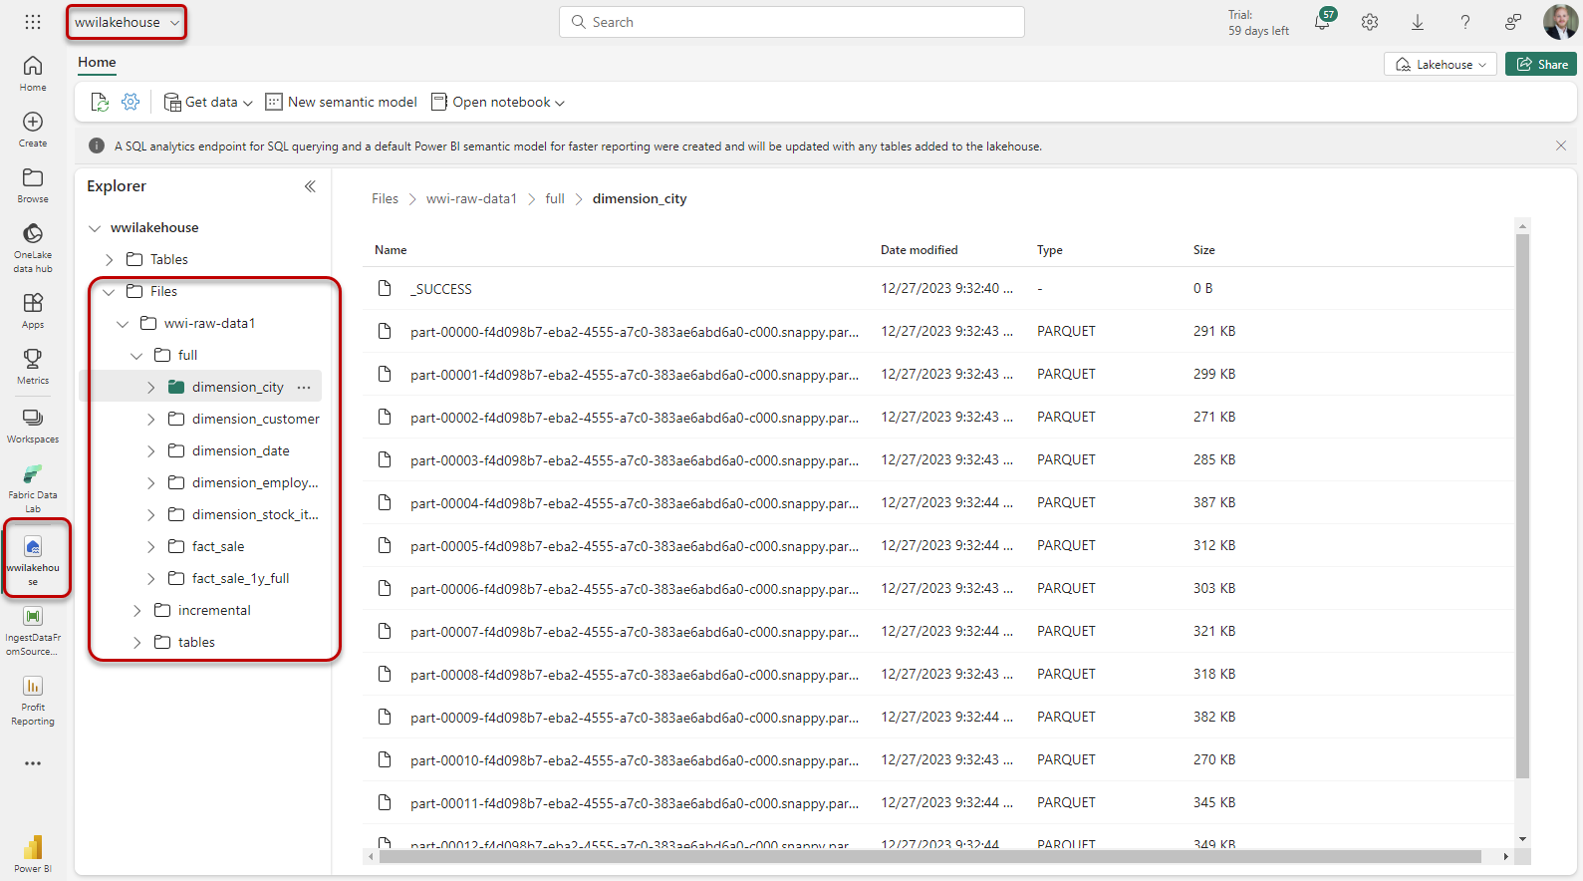Select dimension_date folder in tree
1583x881 pixels.
pyautogui.click(x=241, y=451)
